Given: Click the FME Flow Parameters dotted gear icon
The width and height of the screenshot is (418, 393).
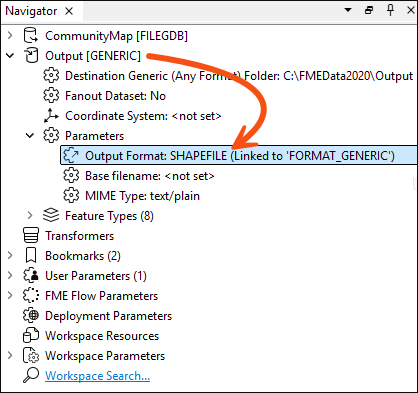Looking at the screenshot, I should (31, 296).
